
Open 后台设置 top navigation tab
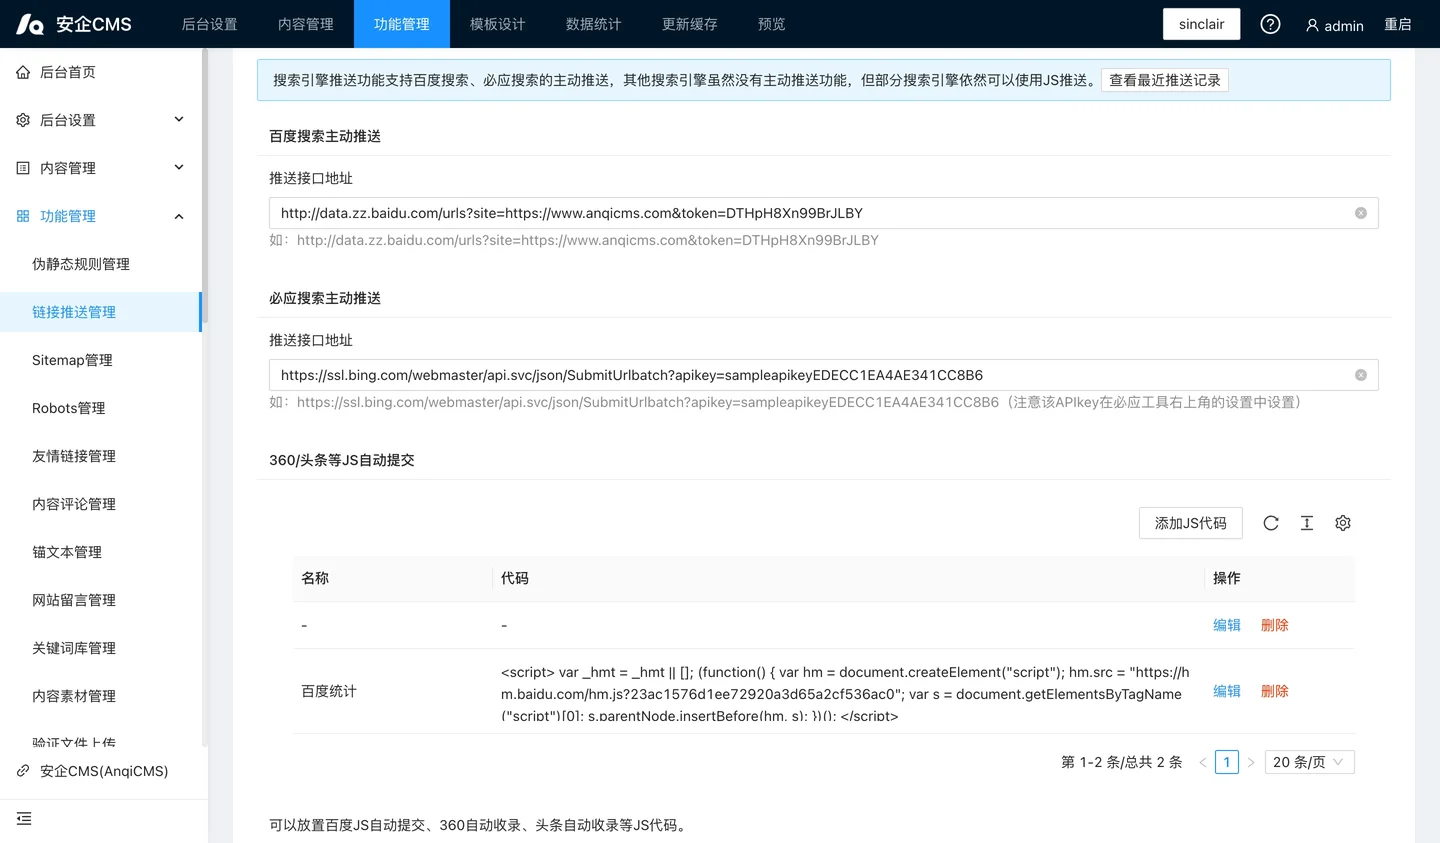pos(210,24)
